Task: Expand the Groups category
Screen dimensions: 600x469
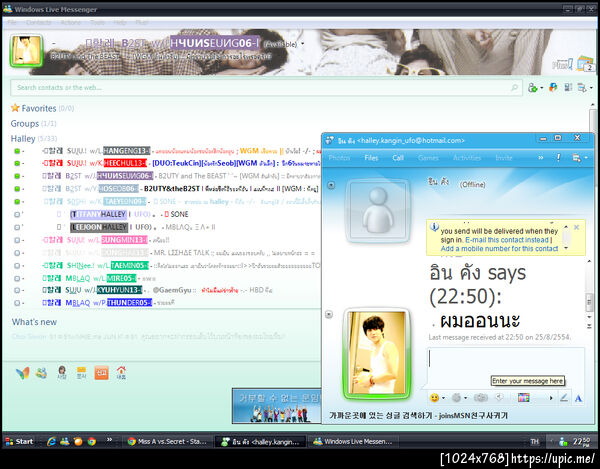Action: [34, 124]
